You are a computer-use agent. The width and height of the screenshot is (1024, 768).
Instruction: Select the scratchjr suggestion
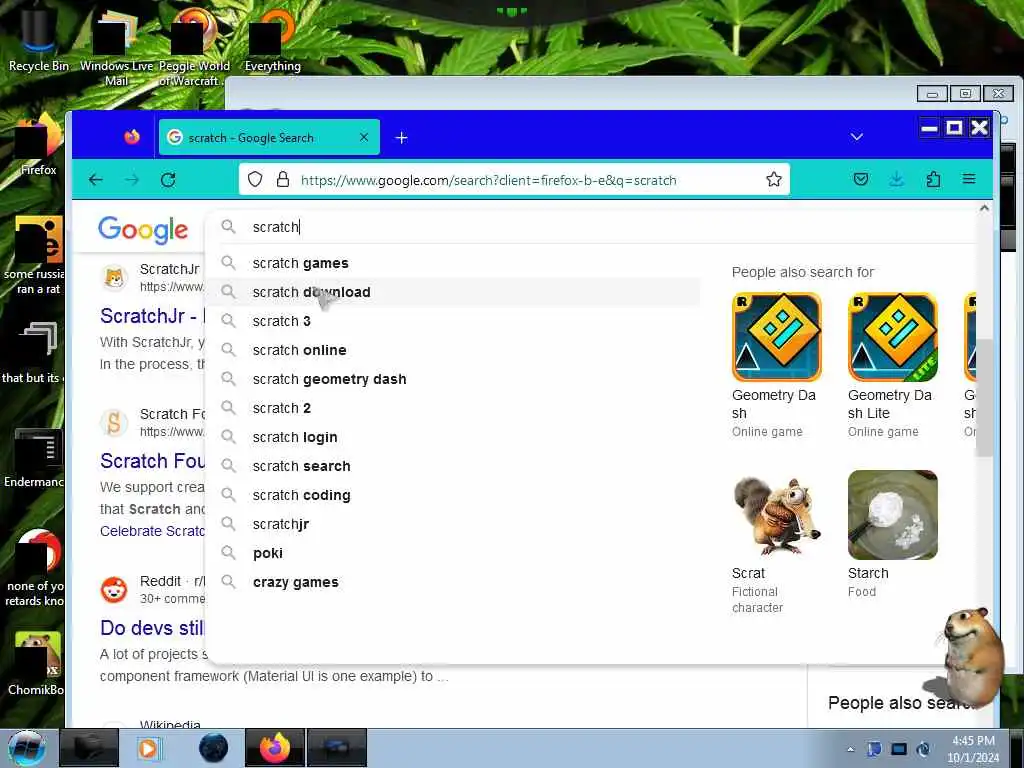[x=453, y=524]
